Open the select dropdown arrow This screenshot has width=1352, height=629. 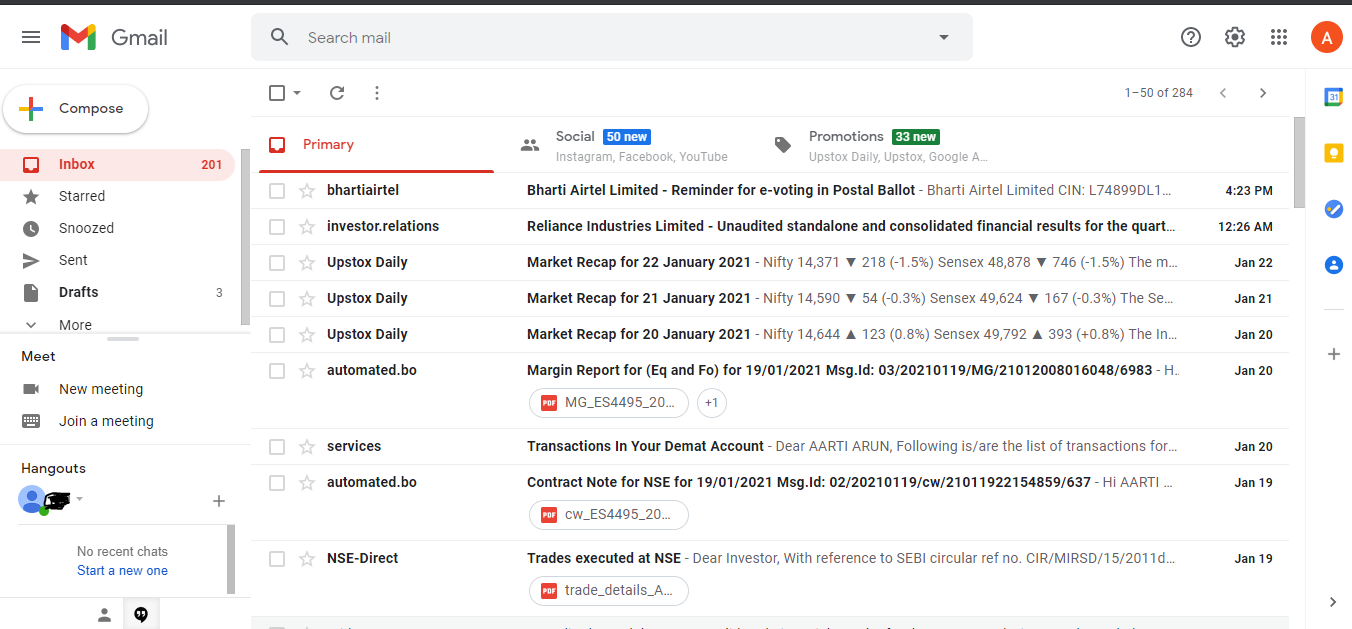coord(297,93)
